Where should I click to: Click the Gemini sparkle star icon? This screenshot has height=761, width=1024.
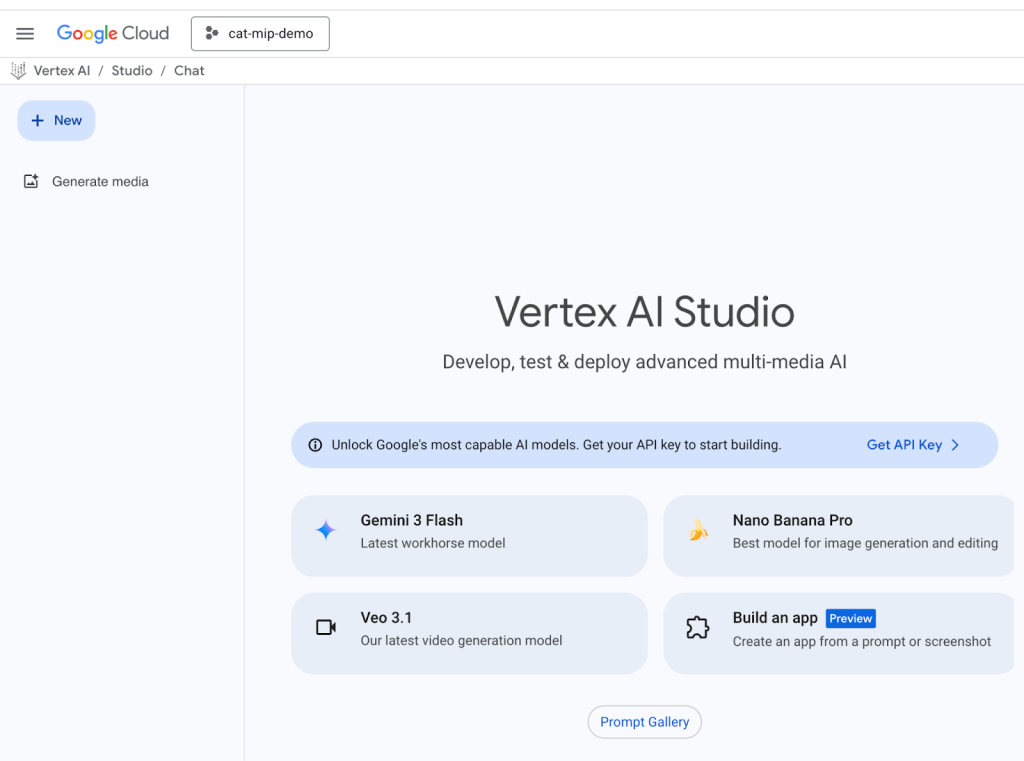(326, 531)
